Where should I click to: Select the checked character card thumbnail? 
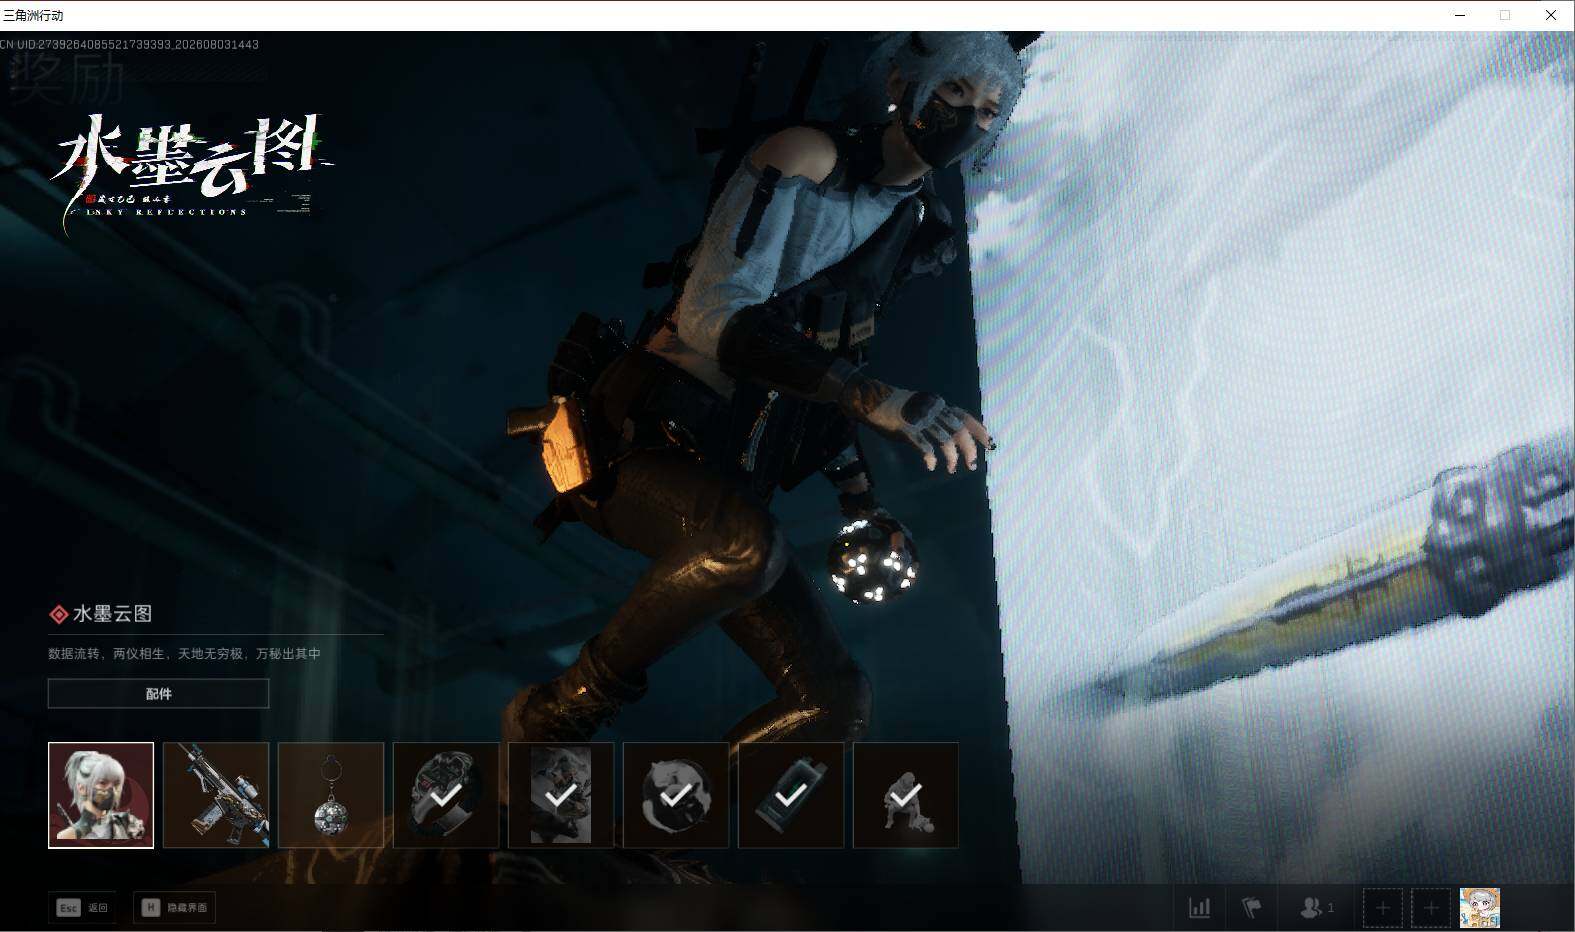click(x=561, y=795)
